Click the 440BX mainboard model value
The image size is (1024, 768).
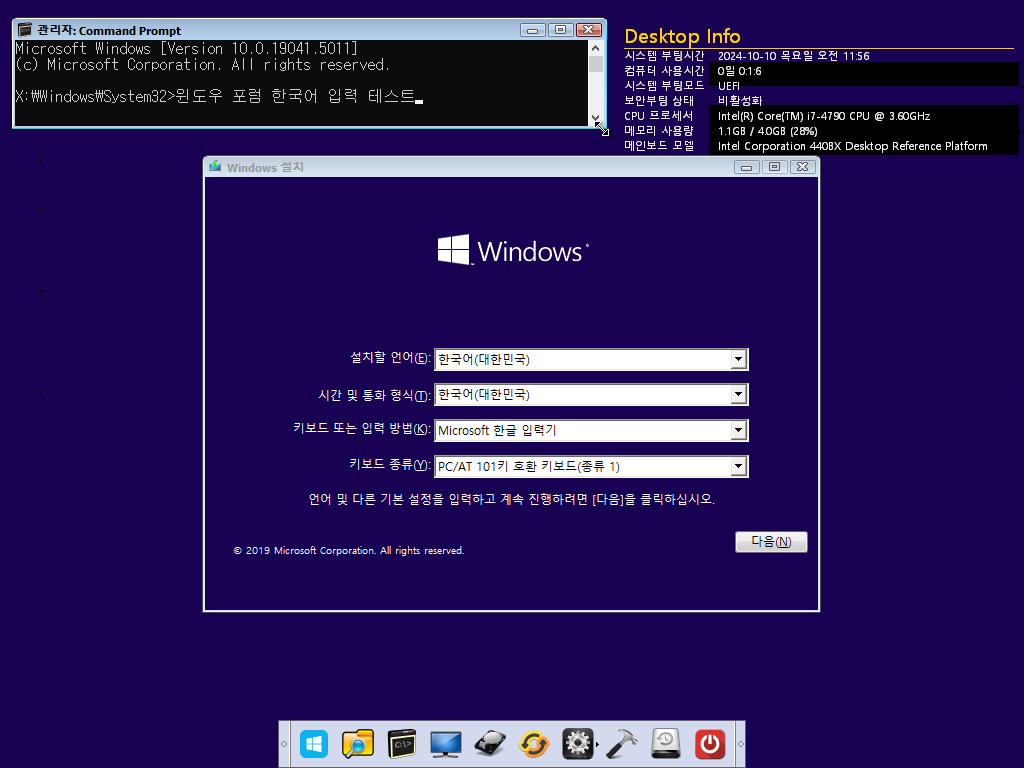pos(852,146)
